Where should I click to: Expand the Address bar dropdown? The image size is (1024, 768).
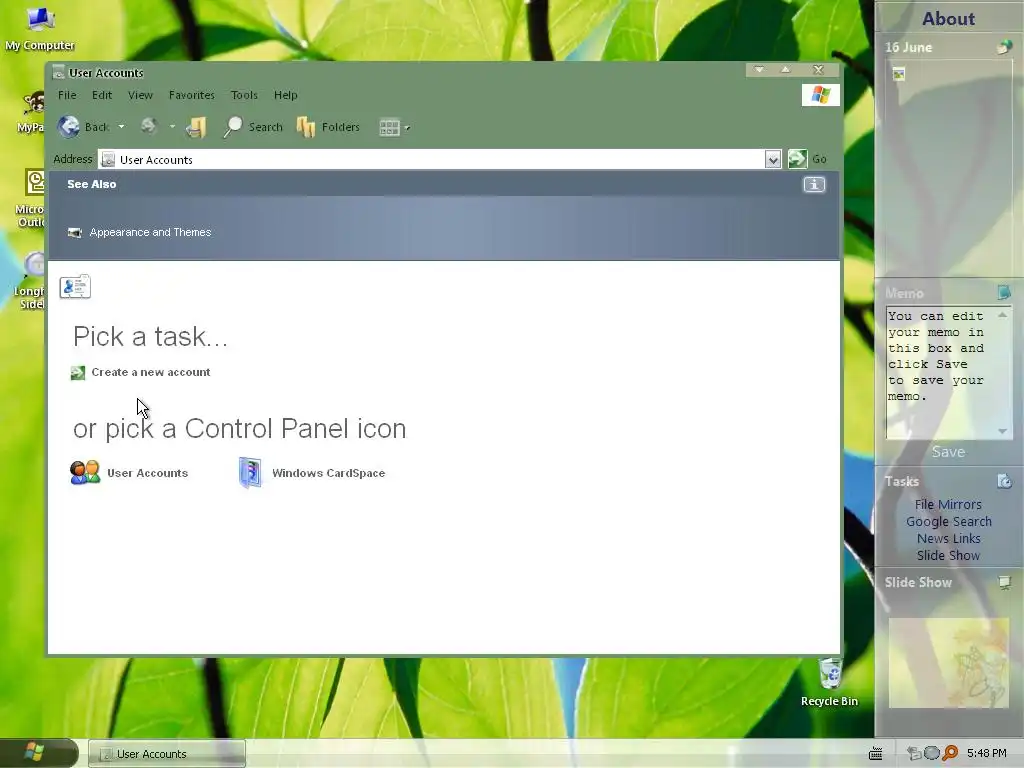pyautogui.click(x=773, y=159)
